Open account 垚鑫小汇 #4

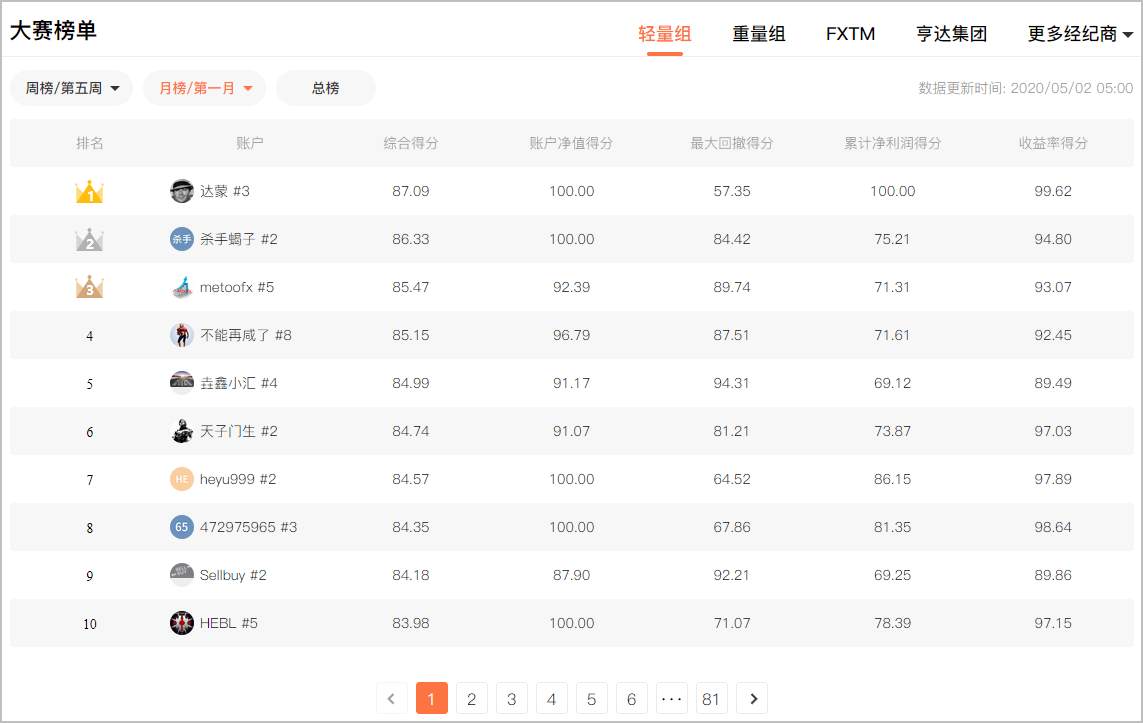click(238, 383)
